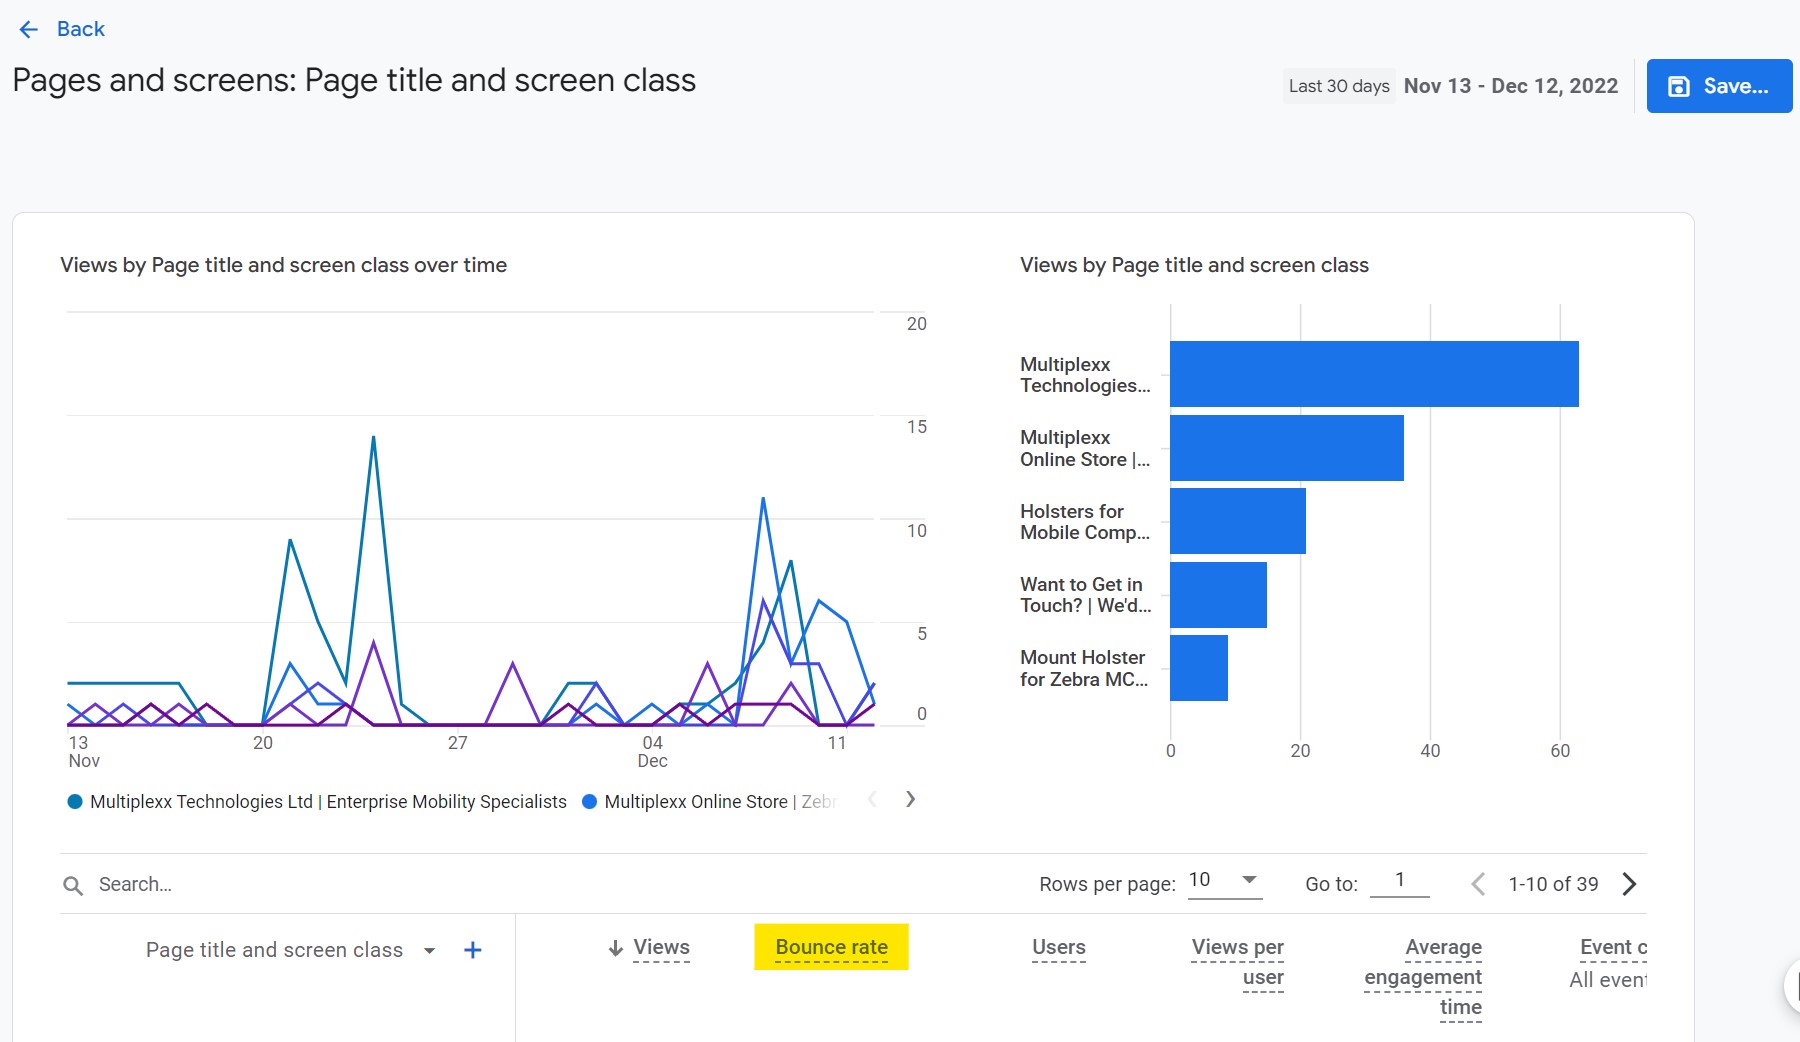Viewport: 1800px width, 1042px height.
Task: Sort by the Users column
Action: (1058, 948)
